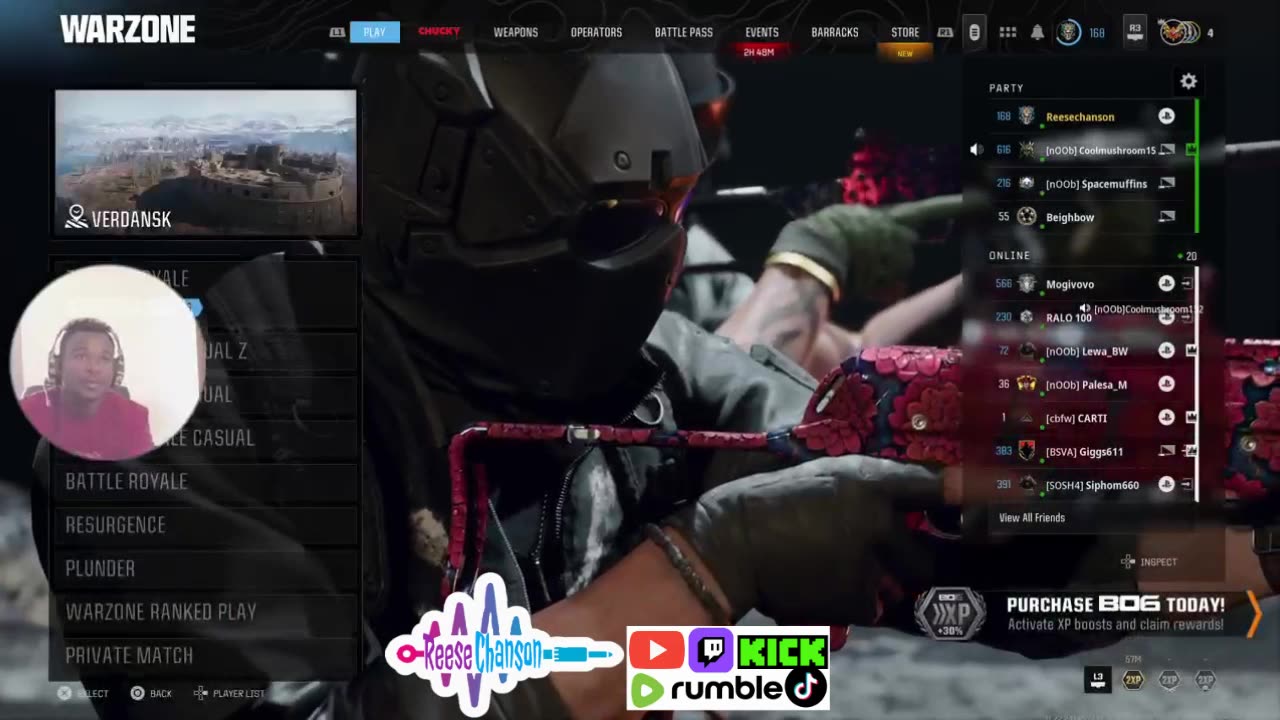Viewport: 1280px width, 720px height.
Task: Open the party emblems cluster beside 4
Action: point(1179,33)
